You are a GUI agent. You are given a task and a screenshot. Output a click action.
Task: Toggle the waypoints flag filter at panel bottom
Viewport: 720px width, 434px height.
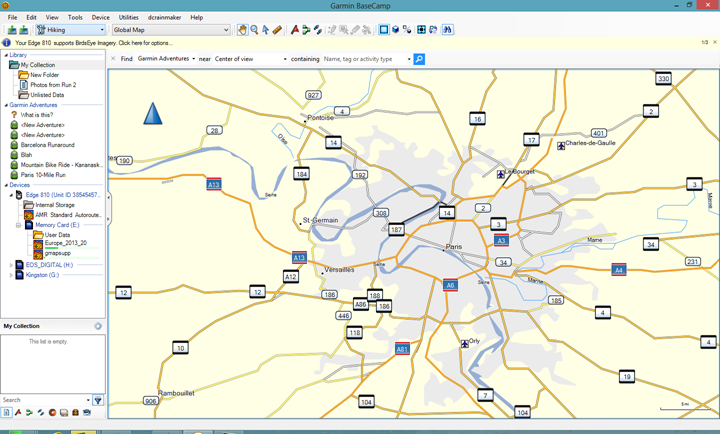(18, 412)
